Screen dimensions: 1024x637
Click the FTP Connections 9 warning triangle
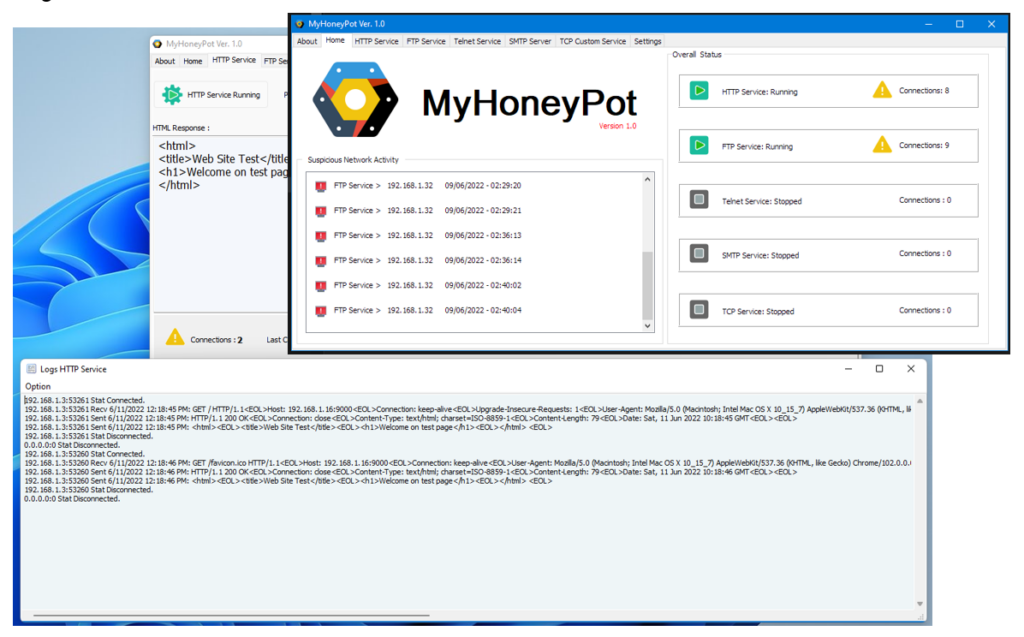point(882,144)
